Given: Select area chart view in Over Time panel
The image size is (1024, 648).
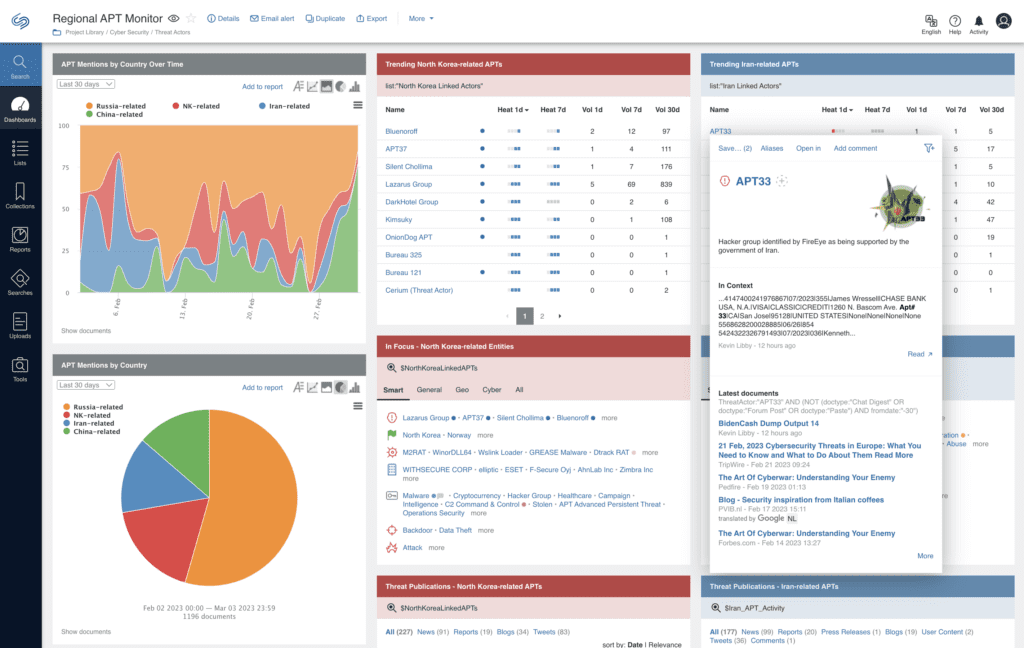Looking at the screenshot, I should click(x=327, y=86).
